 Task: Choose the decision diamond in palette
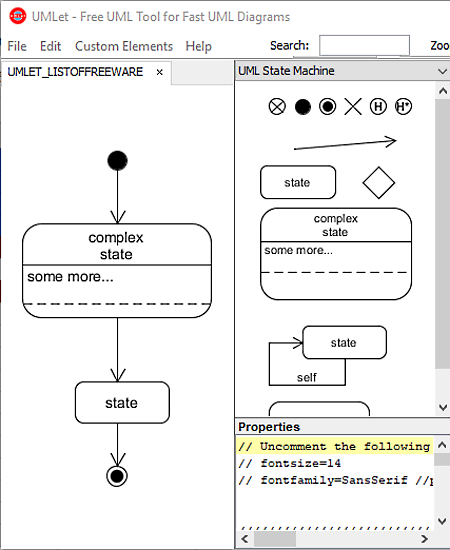[x=378, y=183]
